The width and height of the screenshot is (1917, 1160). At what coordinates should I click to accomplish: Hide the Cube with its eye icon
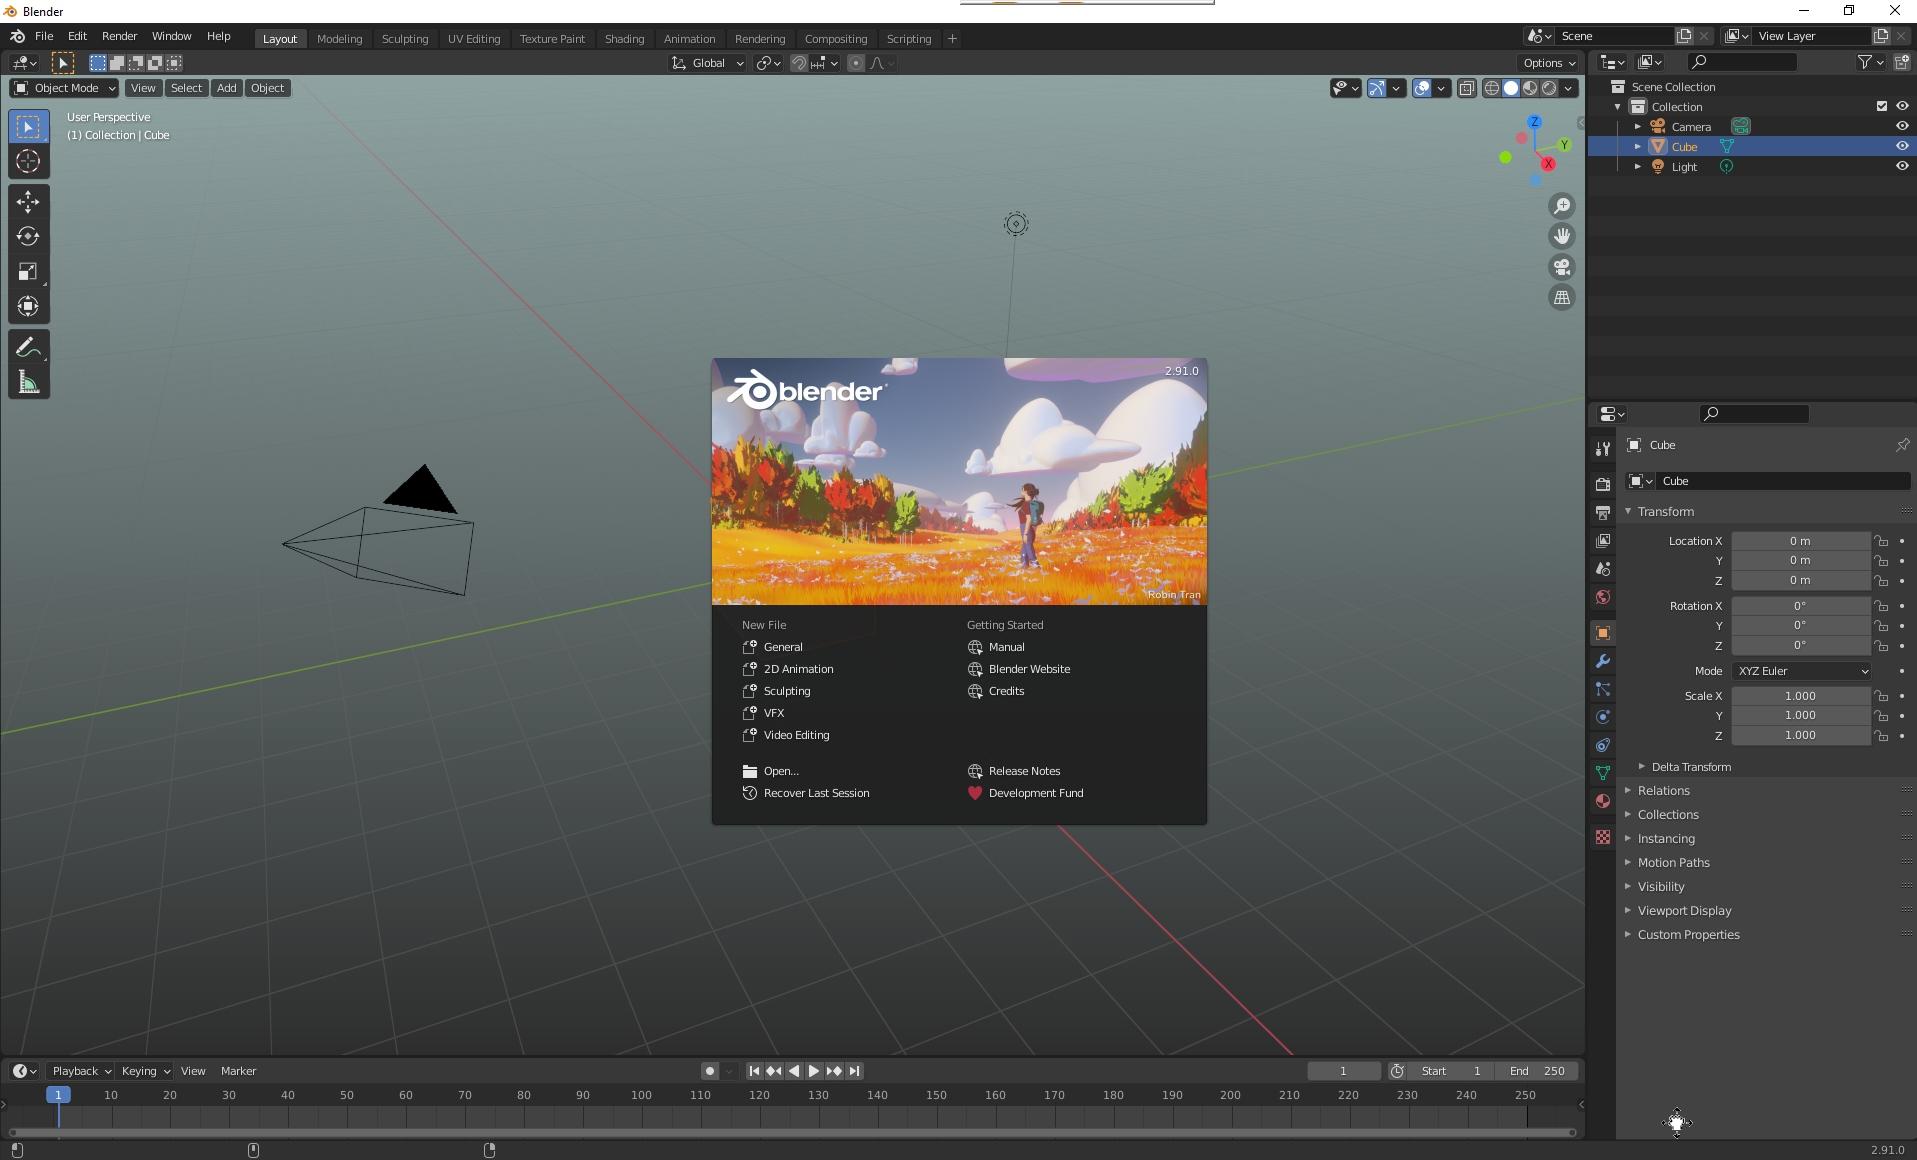point(1901,147)
